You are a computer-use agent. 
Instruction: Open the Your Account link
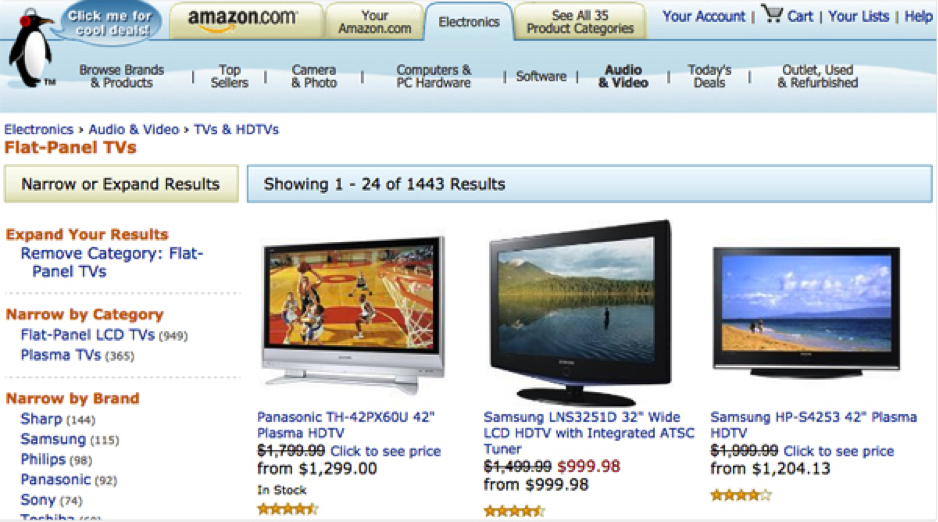(704, 16)
